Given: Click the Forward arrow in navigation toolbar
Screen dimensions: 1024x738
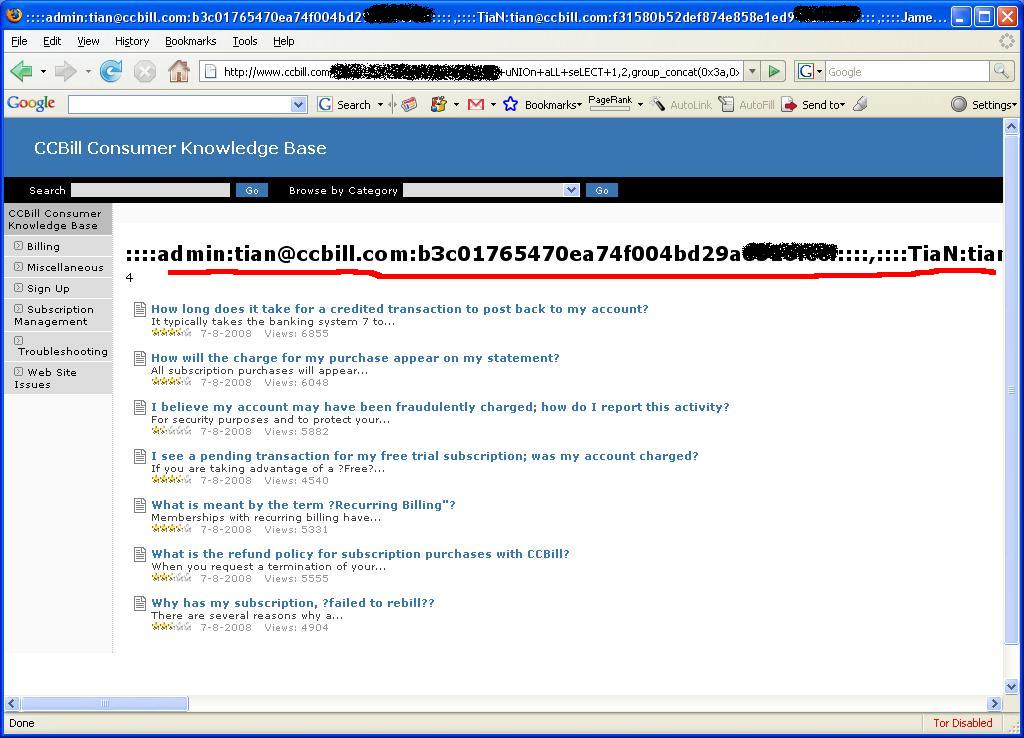Looking at the screenshot, I should [x=65, y=71].
